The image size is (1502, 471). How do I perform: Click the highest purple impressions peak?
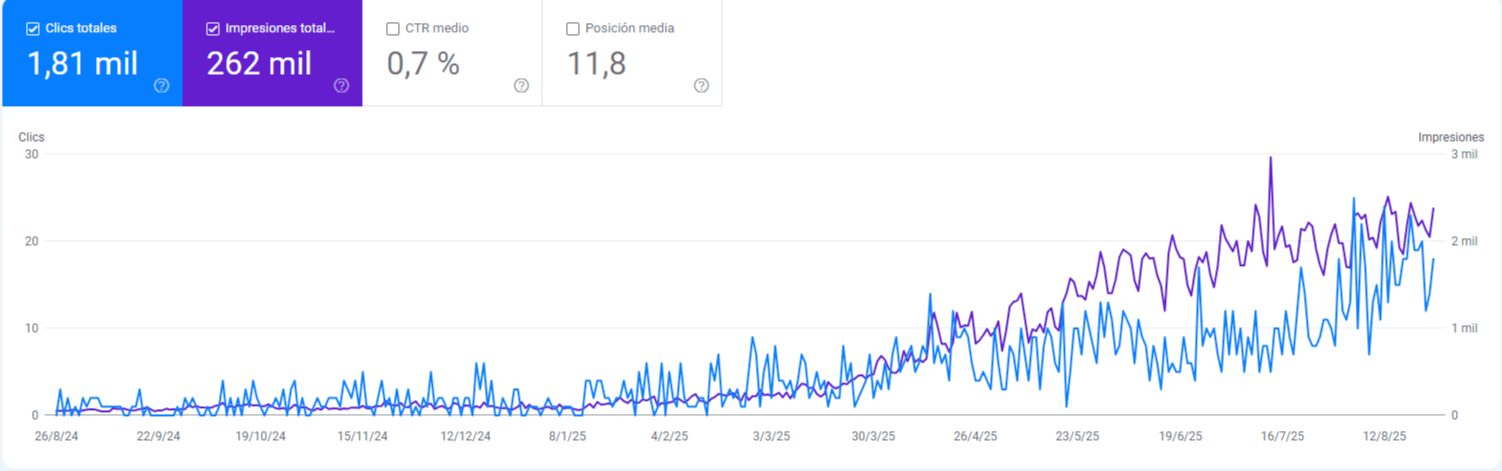1270,158
